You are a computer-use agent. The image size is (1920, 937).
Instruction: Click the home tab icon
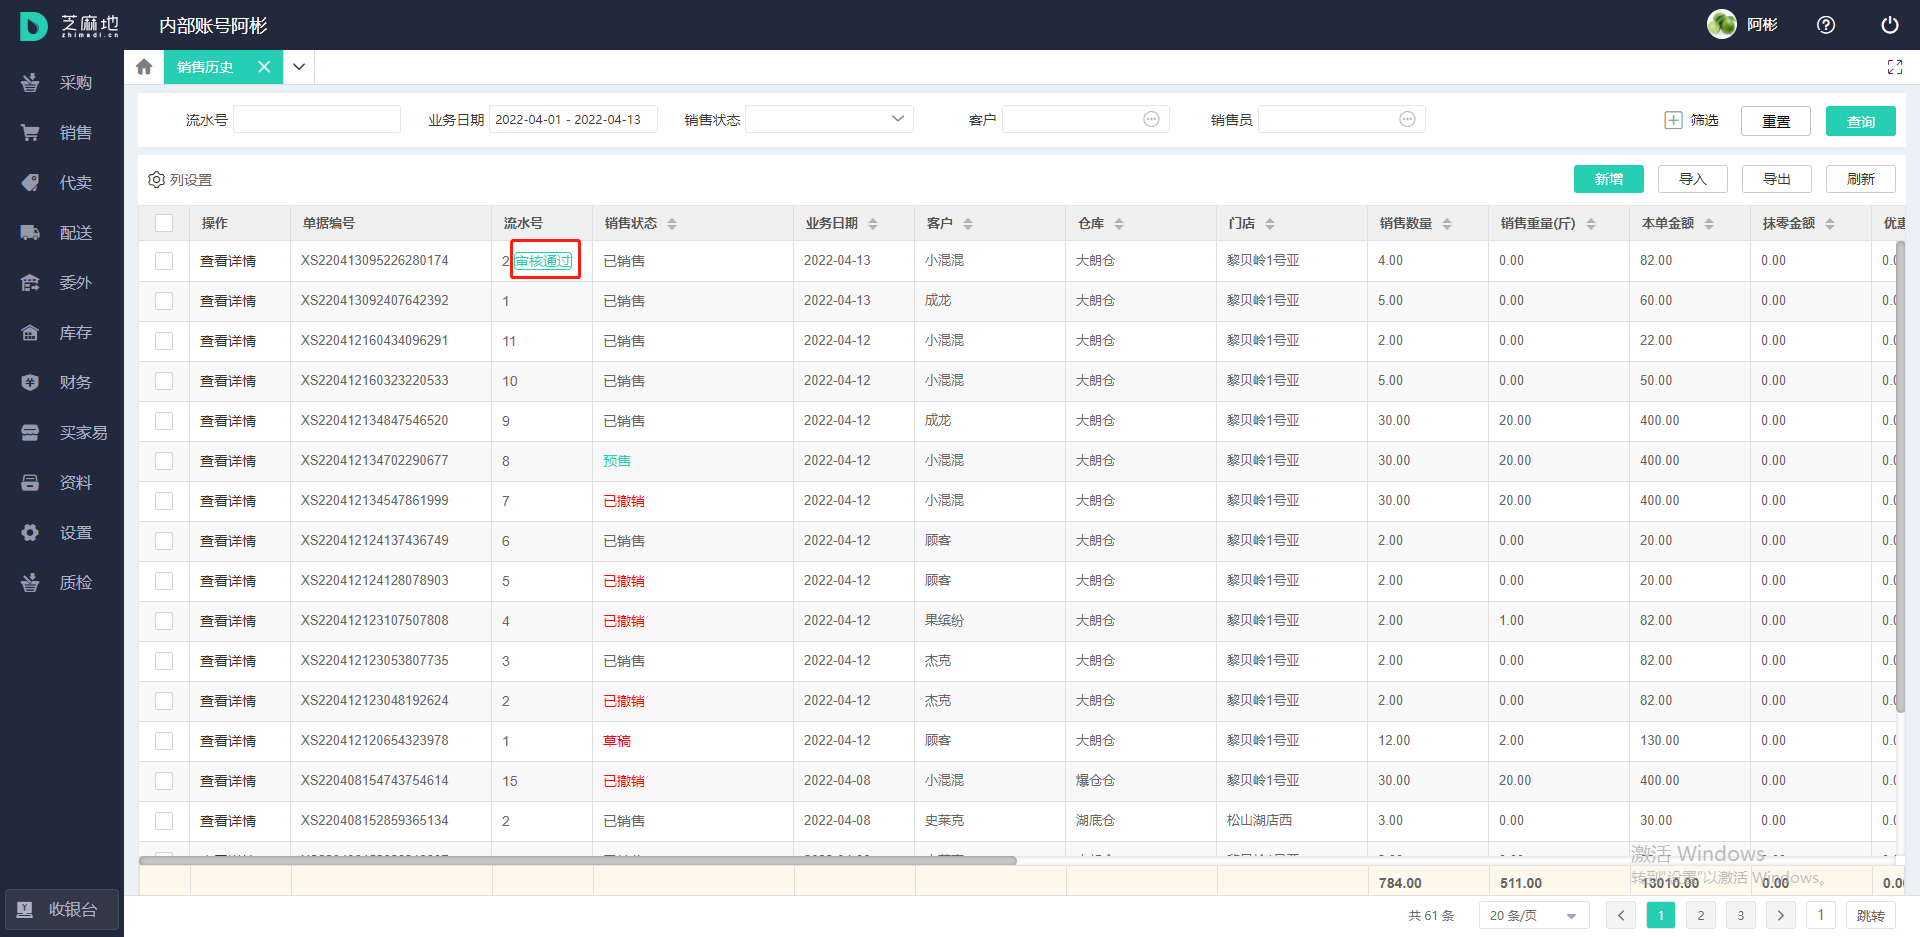coord(144,67)
